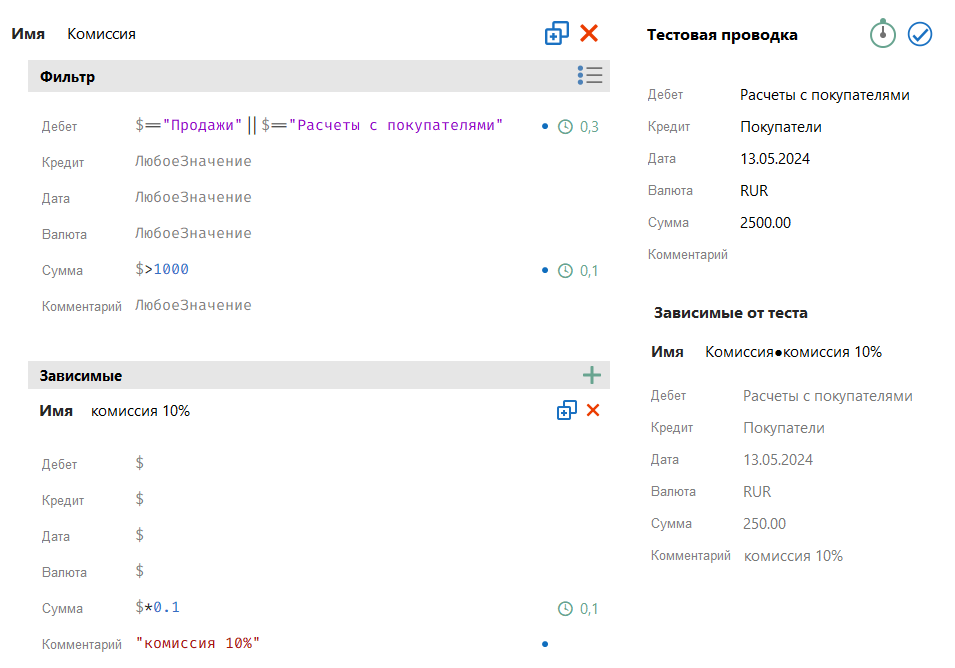Click the clock icon beside Сумма filter
Image resolution: width=955 pixels, height=668 pixels.
565,270
